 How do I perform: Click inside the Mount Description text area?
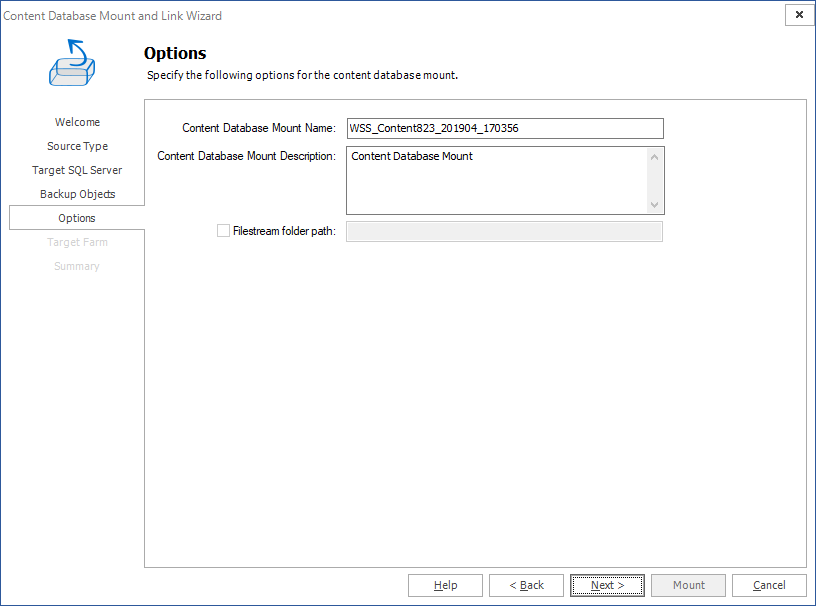(x=497, y=181)
